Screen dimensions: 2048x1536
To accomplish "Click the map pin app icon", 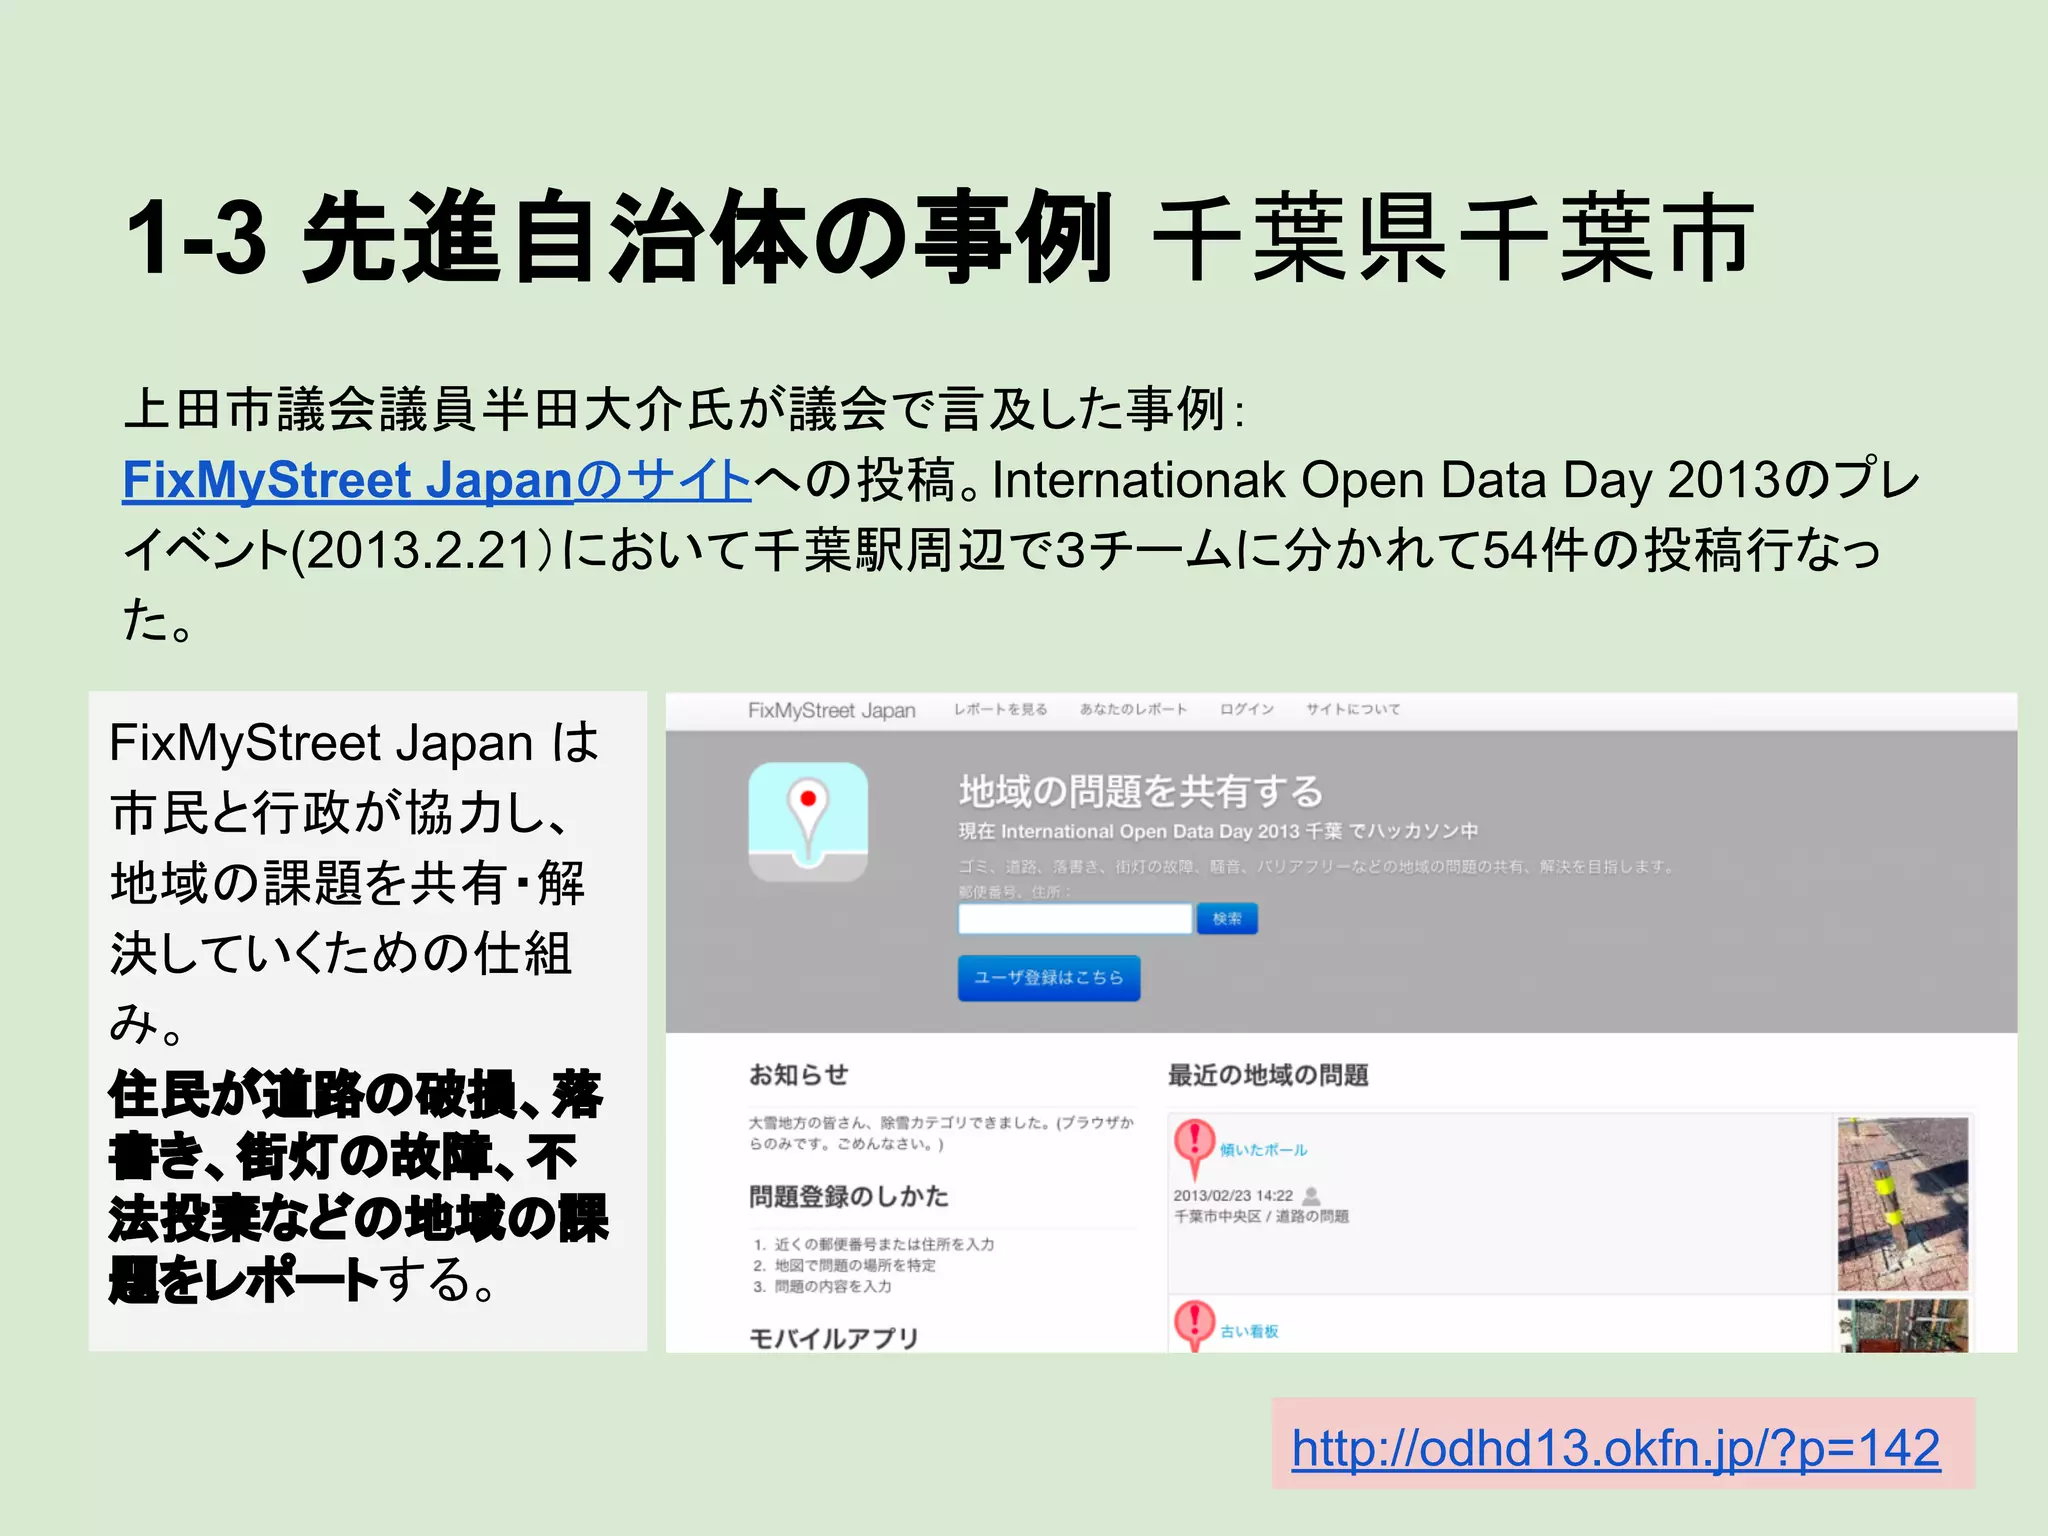I will [x=808, y=822].
